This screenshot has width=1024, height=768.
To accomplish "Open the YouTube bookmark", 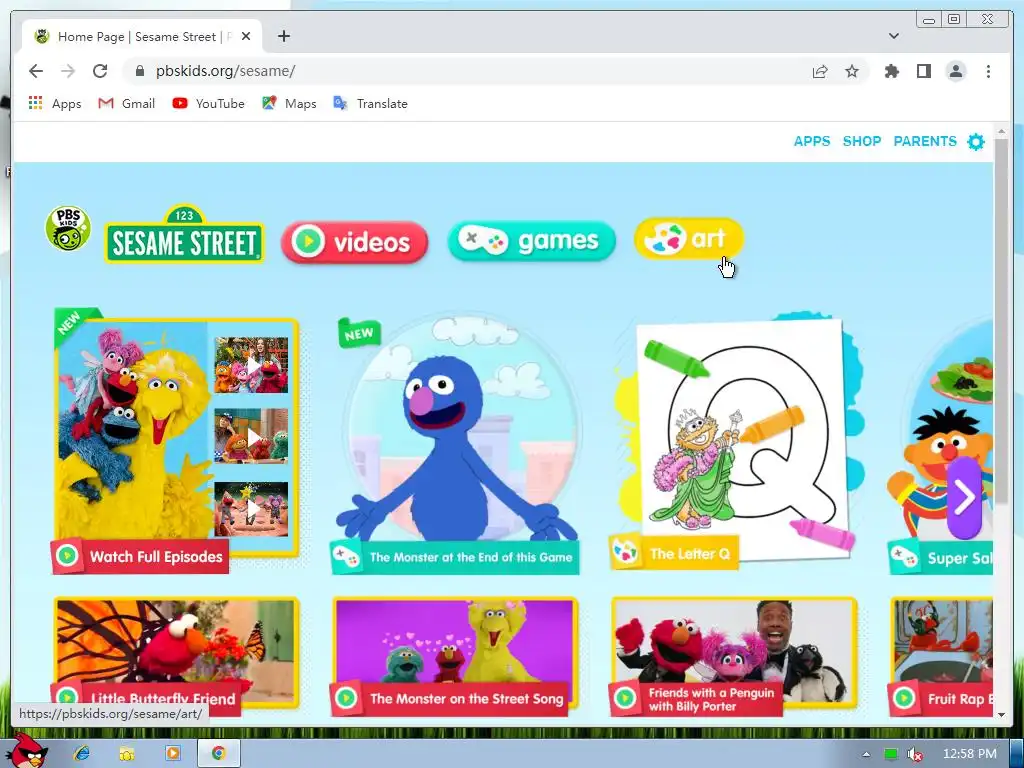I will [208, 103].
